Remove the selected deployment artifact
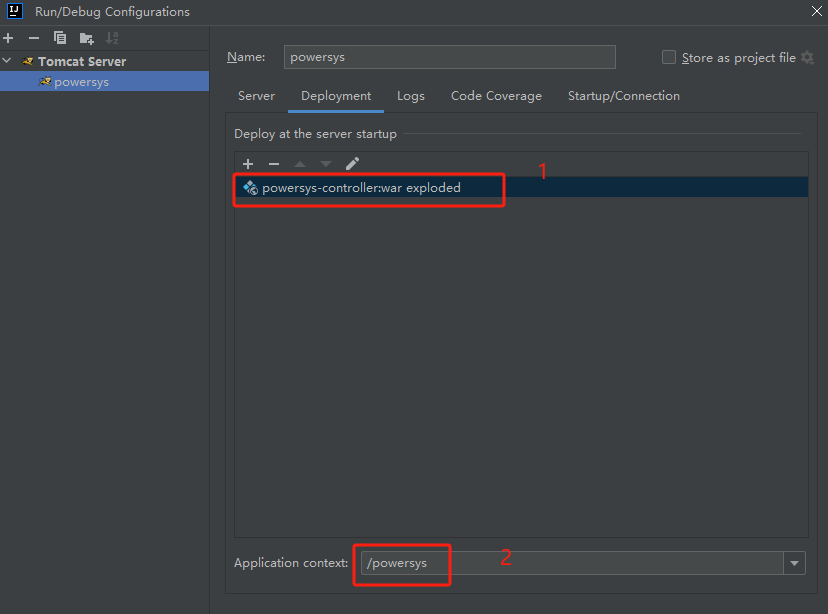Viewport: 828px width, 614px height. pos(274,164)
